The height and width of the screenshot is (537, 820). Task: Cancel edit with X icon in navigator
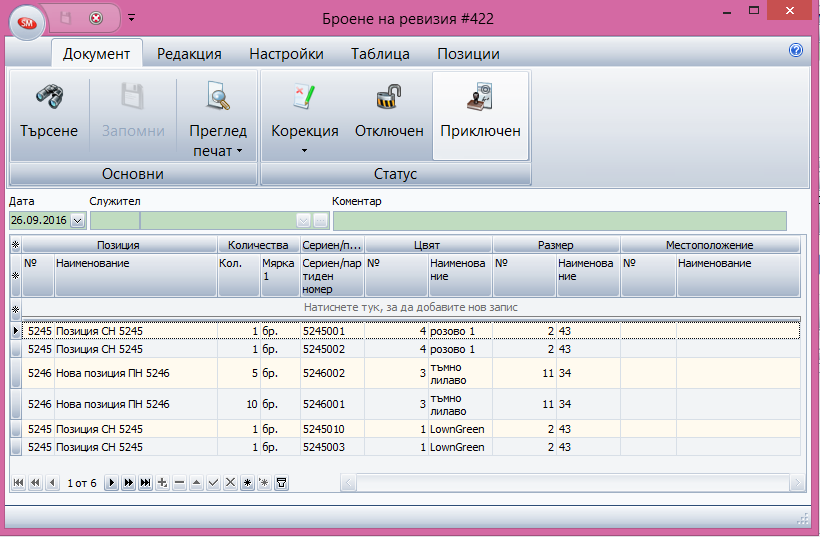pyautogui.click(x=230, y=483)
